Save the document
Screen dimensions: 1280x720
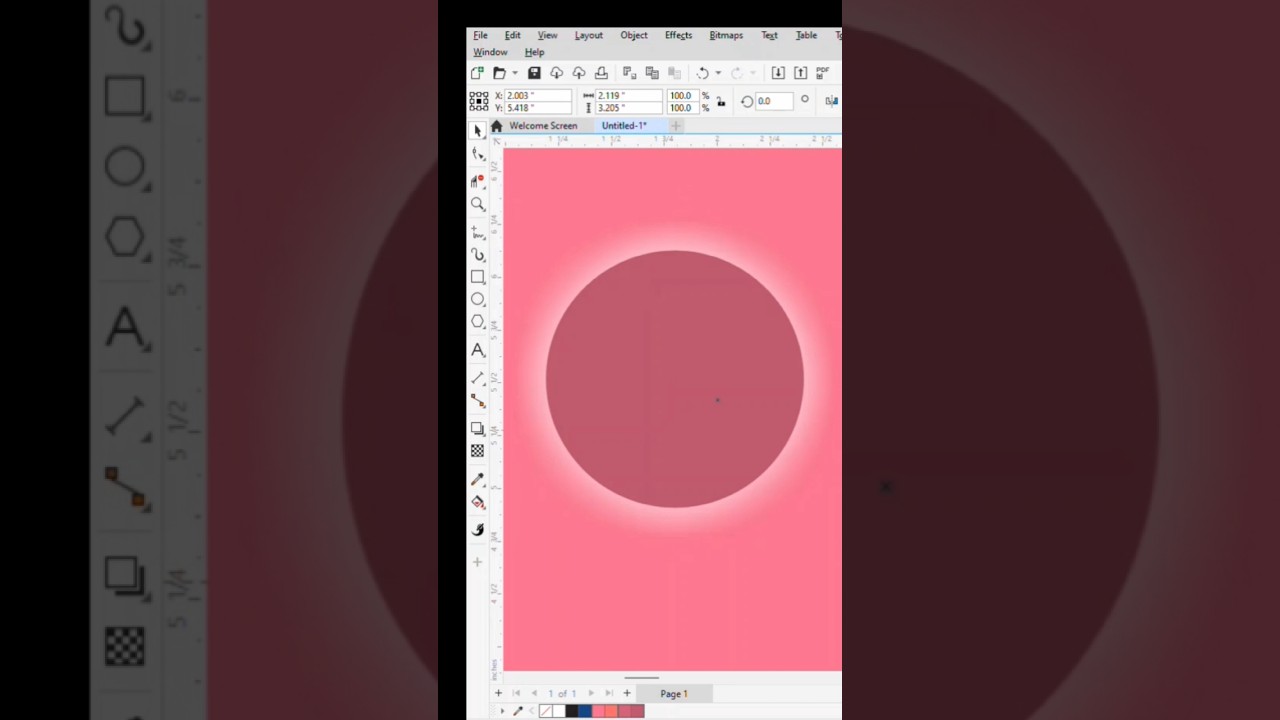tap(534, 73)
